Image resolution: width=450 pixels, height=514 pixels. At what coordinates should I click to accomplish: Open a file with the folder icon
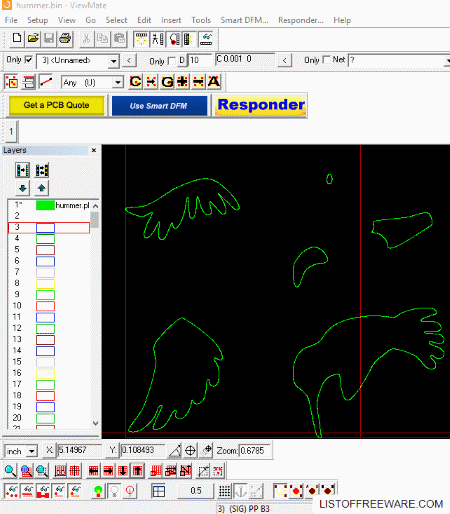(x=33, y=39)
